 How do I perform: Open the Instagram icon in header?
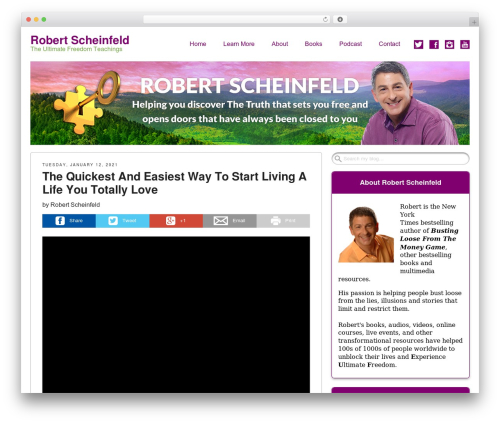point(449,44)
